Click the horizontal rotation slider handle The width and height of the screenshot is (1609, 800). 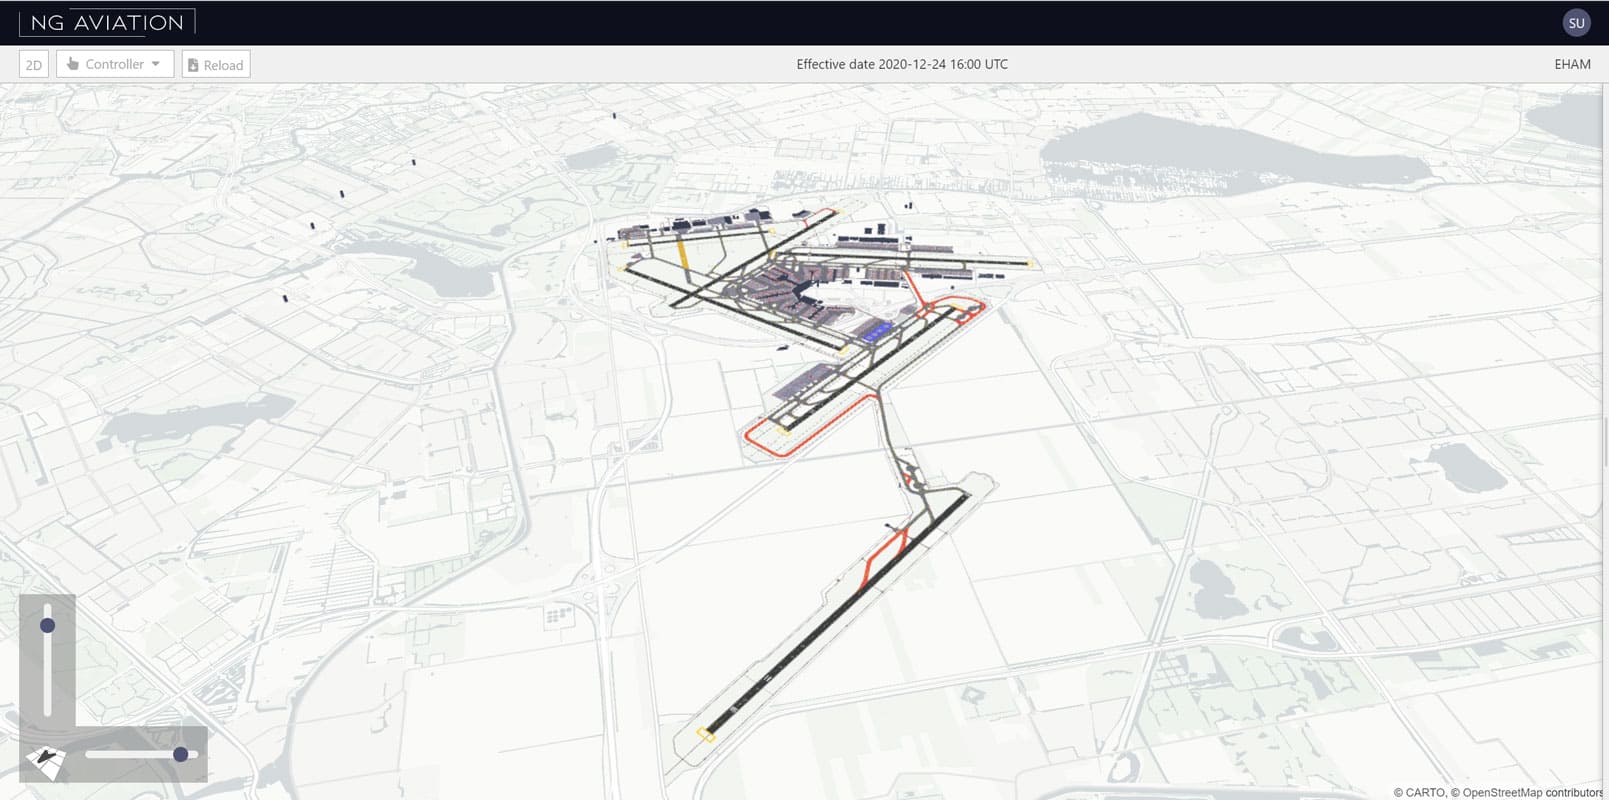tap(181, 754)
